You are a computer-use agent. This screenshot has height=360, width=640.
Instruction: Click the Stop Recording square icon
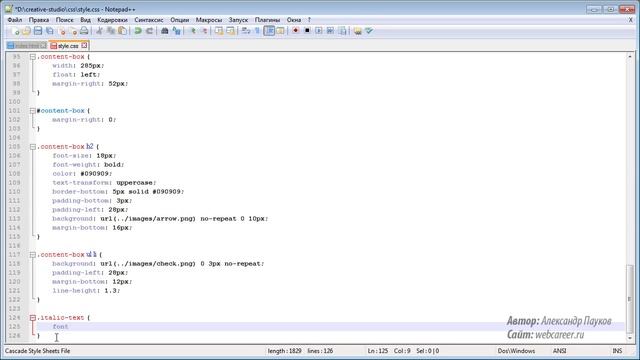(307, 31)
